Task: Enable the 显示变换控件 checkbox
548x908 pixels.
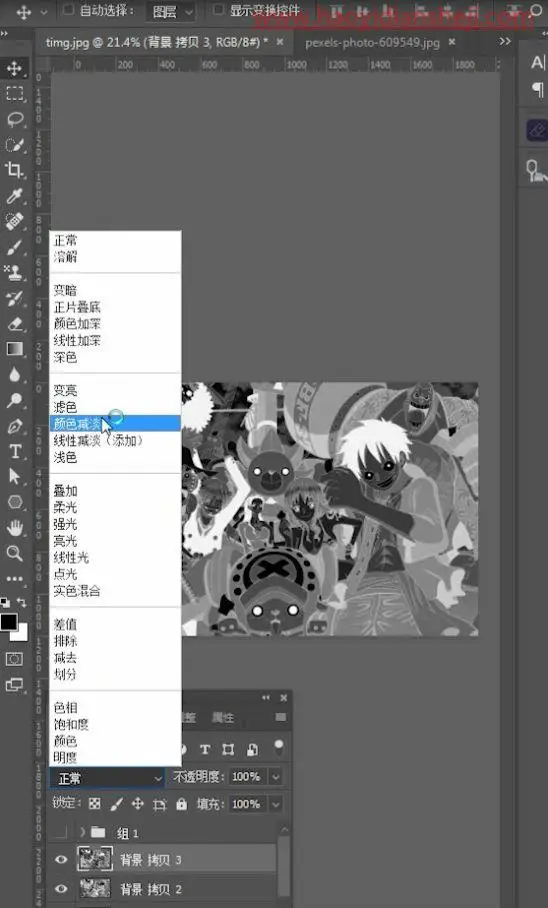Action: point(218,10)
